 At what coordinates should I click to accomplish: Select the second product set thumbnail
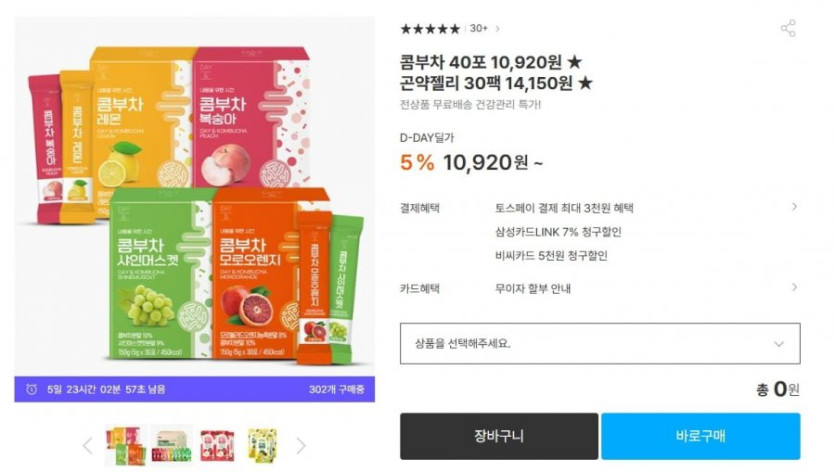click(171, 445)
